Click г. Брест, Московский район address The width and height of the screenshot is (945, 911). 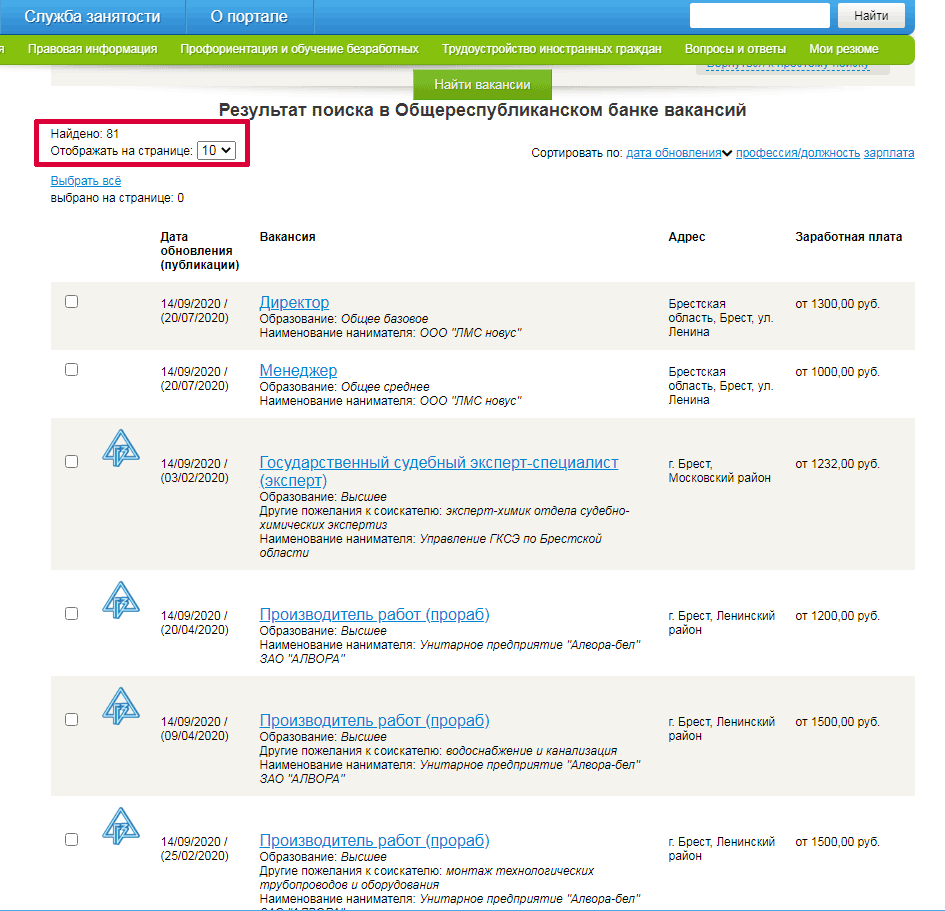(720, 471)
